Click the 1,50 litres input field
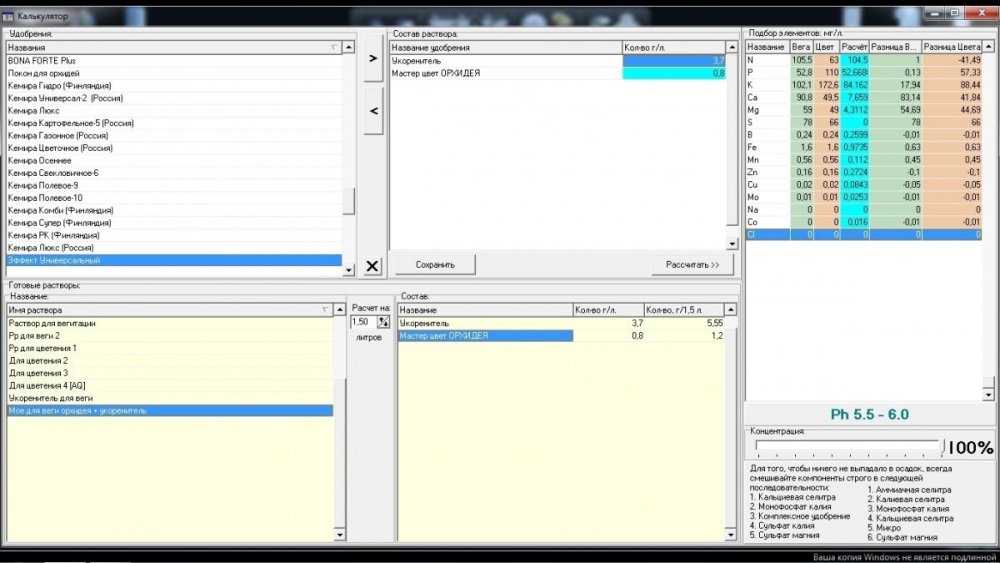The width and height of the screenshot is (1000, 563). pos(364,323)
